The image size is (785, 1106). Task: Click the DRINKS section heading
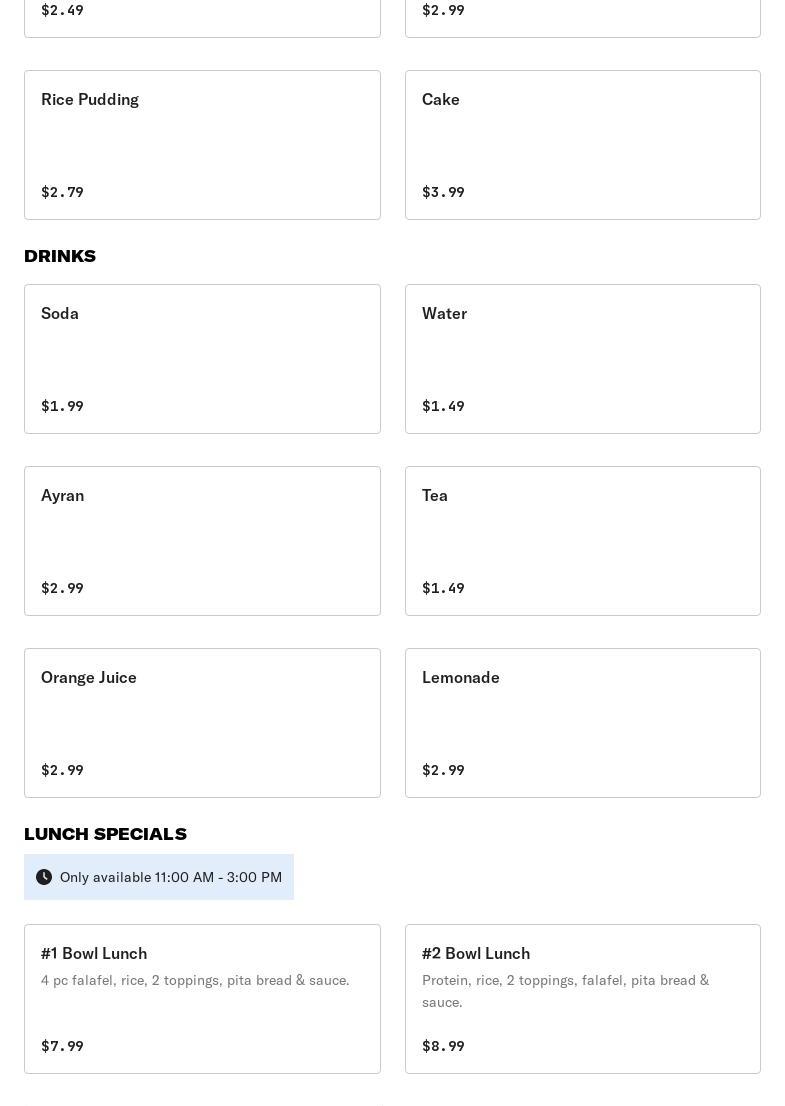pyautogui.click(x=60, y=256)
